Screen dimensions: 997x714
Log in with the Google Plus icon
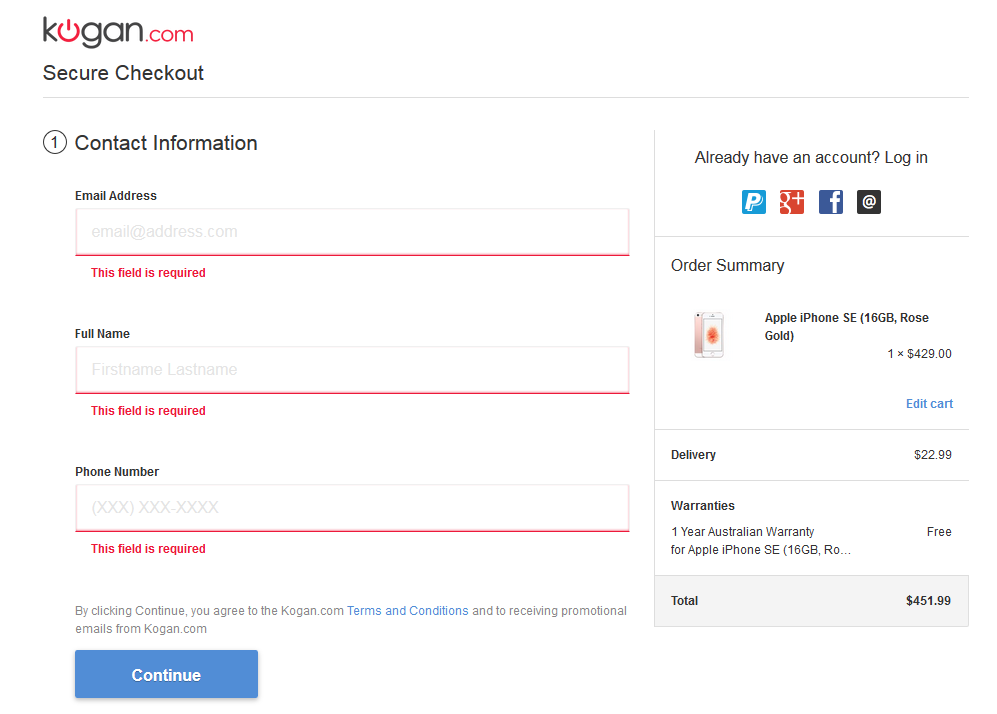click(x=792, y=202)
